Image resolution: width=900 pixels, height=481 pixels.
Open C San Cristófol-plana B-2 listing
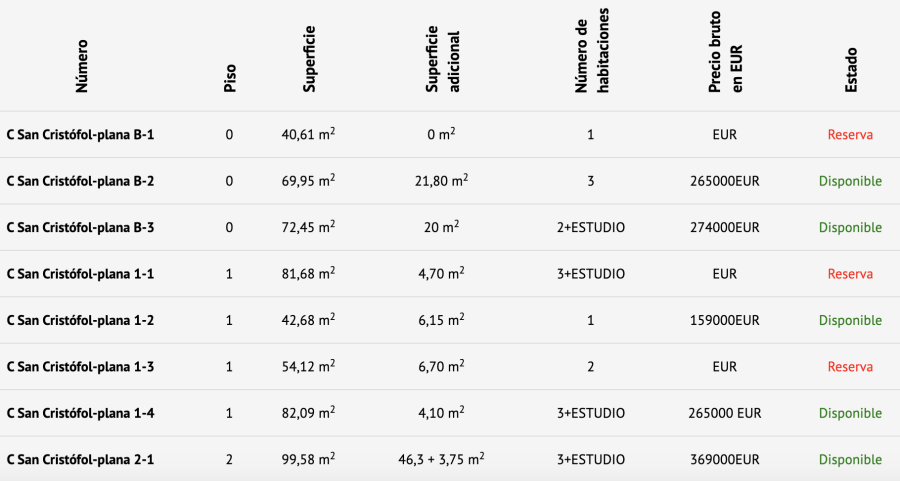80,181
